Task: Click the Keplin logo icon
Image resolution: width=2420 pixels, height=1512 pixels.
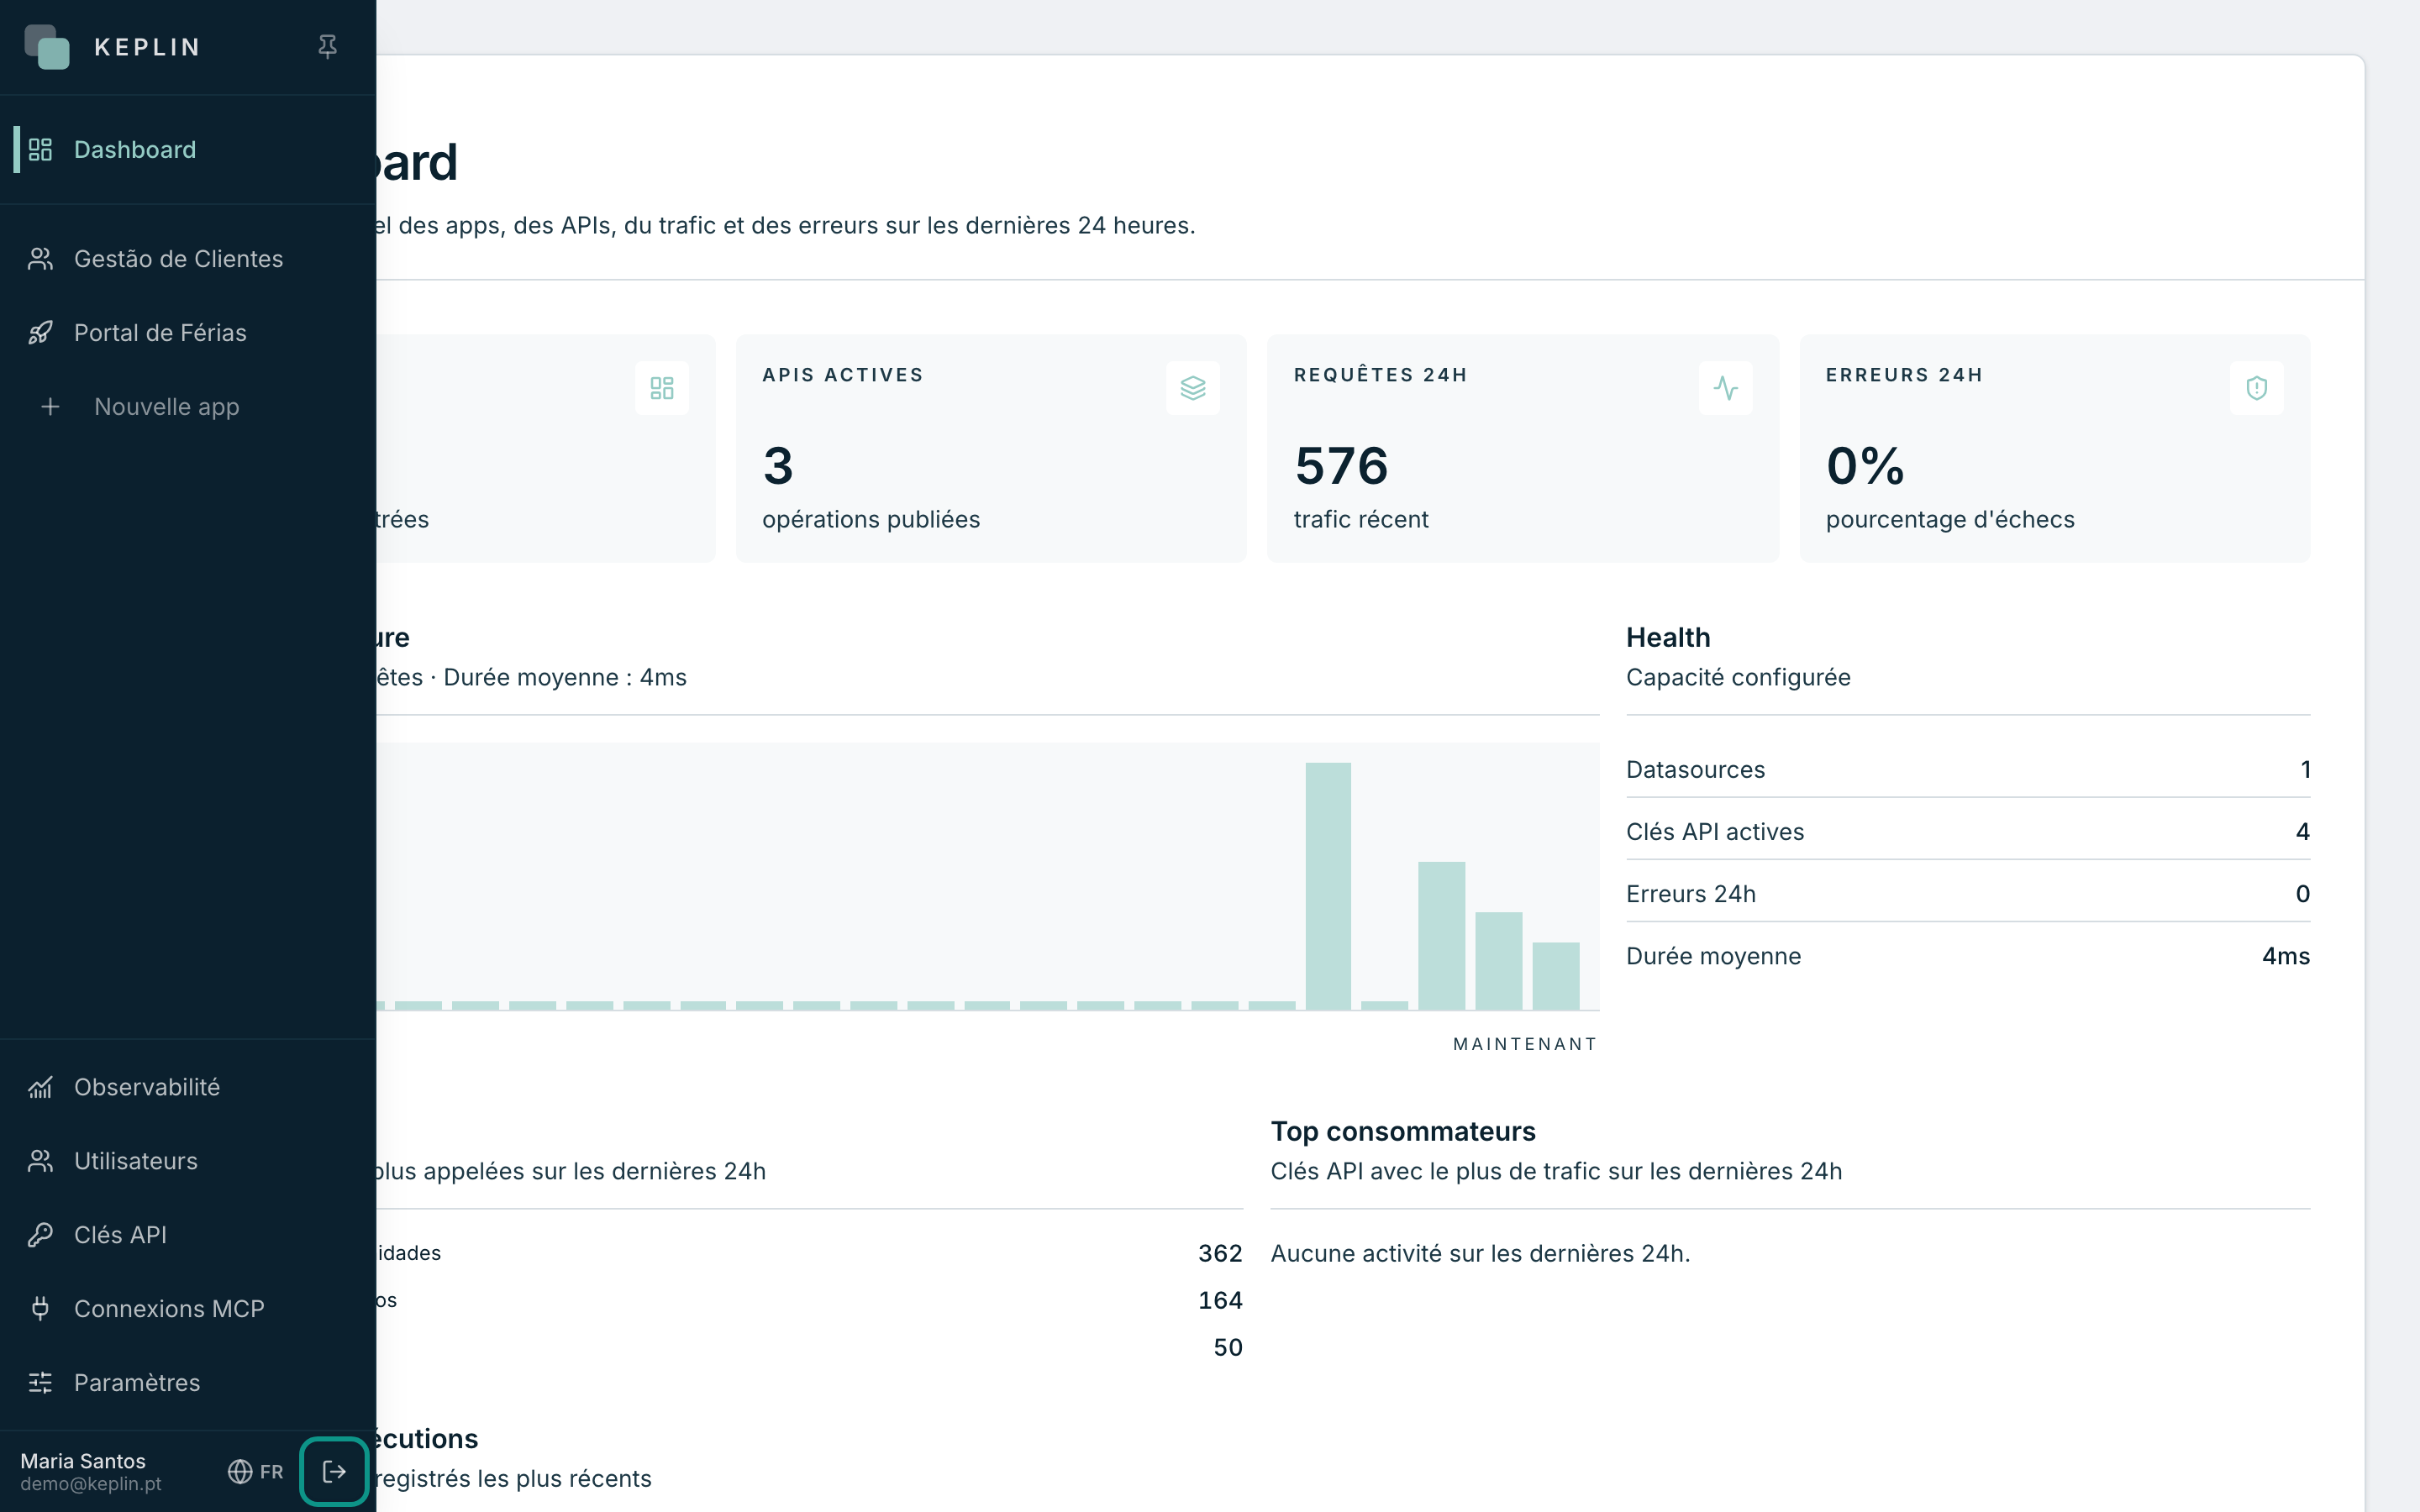Action: tap(47, 47)
